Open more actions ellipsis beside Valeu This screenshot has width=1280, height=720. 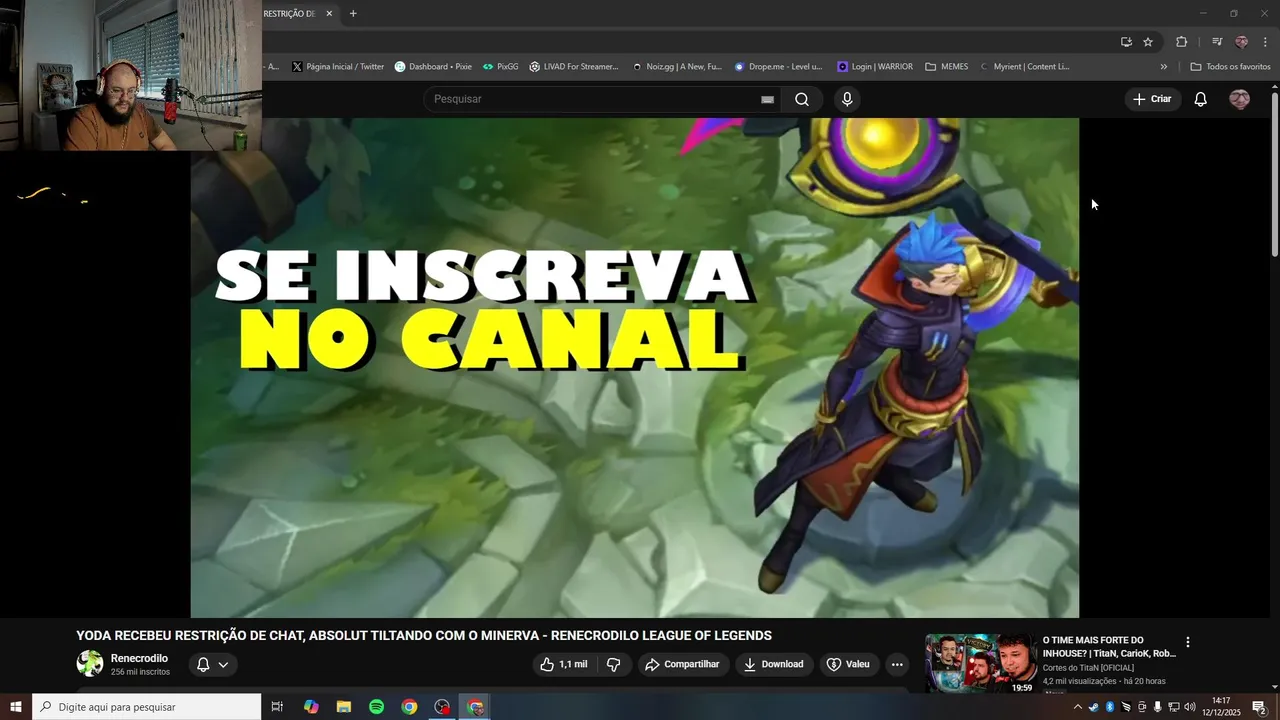[x=897, y=664]
